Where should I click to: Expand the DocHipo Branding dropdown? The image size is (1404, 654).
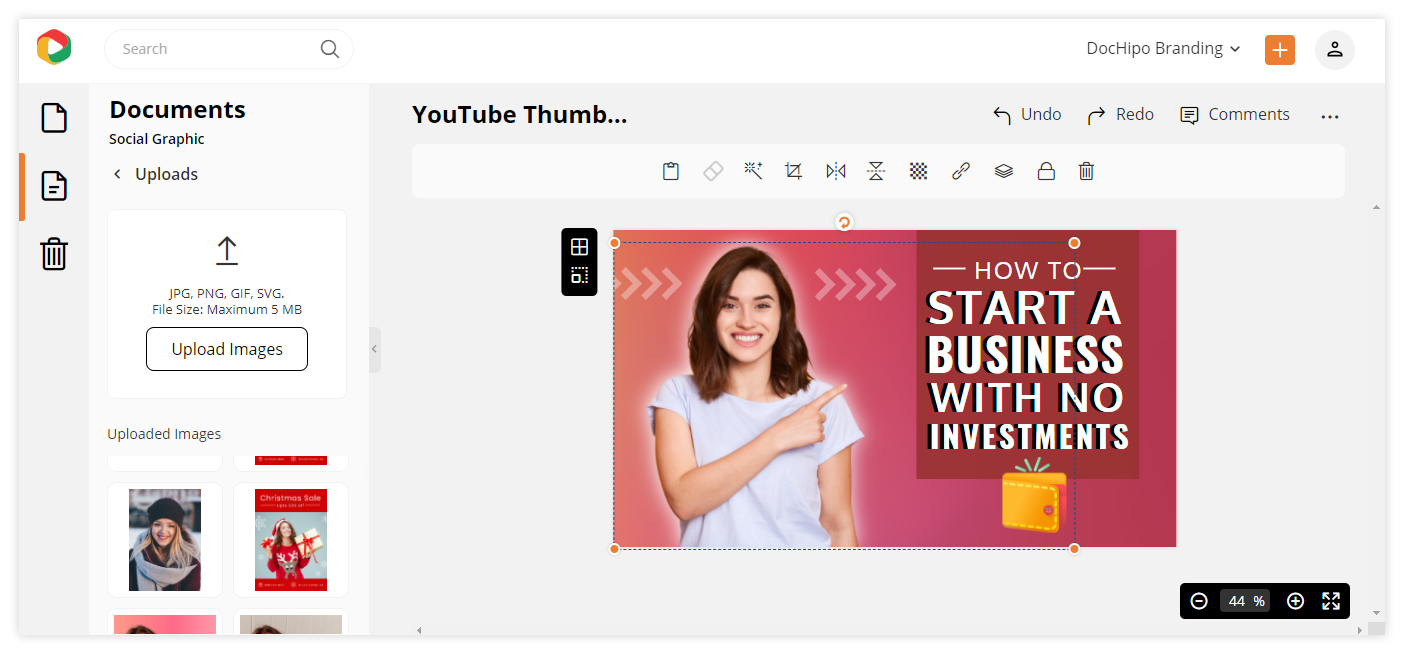1164,48
